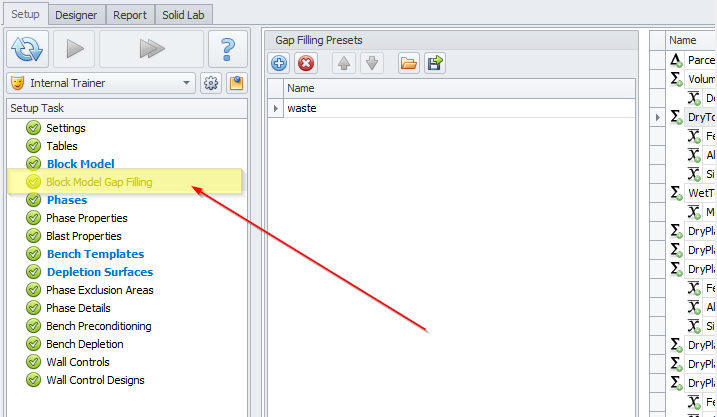Open help with the question mark icon
Image resolution: width=717 pixels, height=417 pixels.
point(228,48)
